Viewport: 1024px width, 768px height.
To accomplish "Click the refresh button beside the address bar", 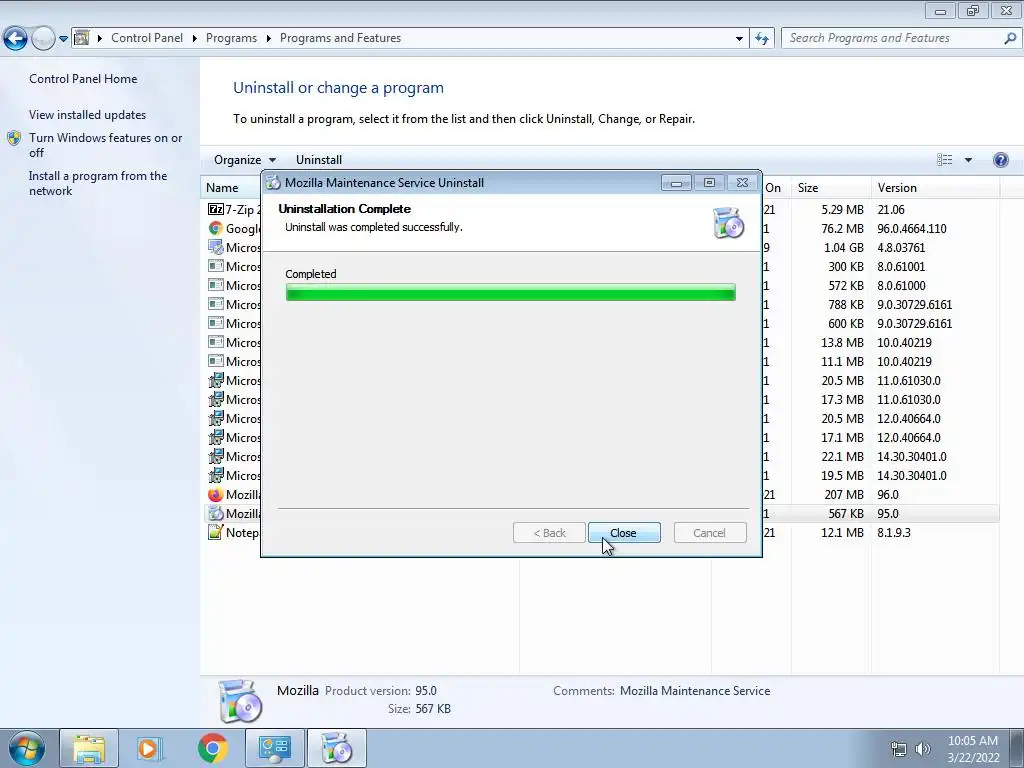I will [x=761, y=39].
